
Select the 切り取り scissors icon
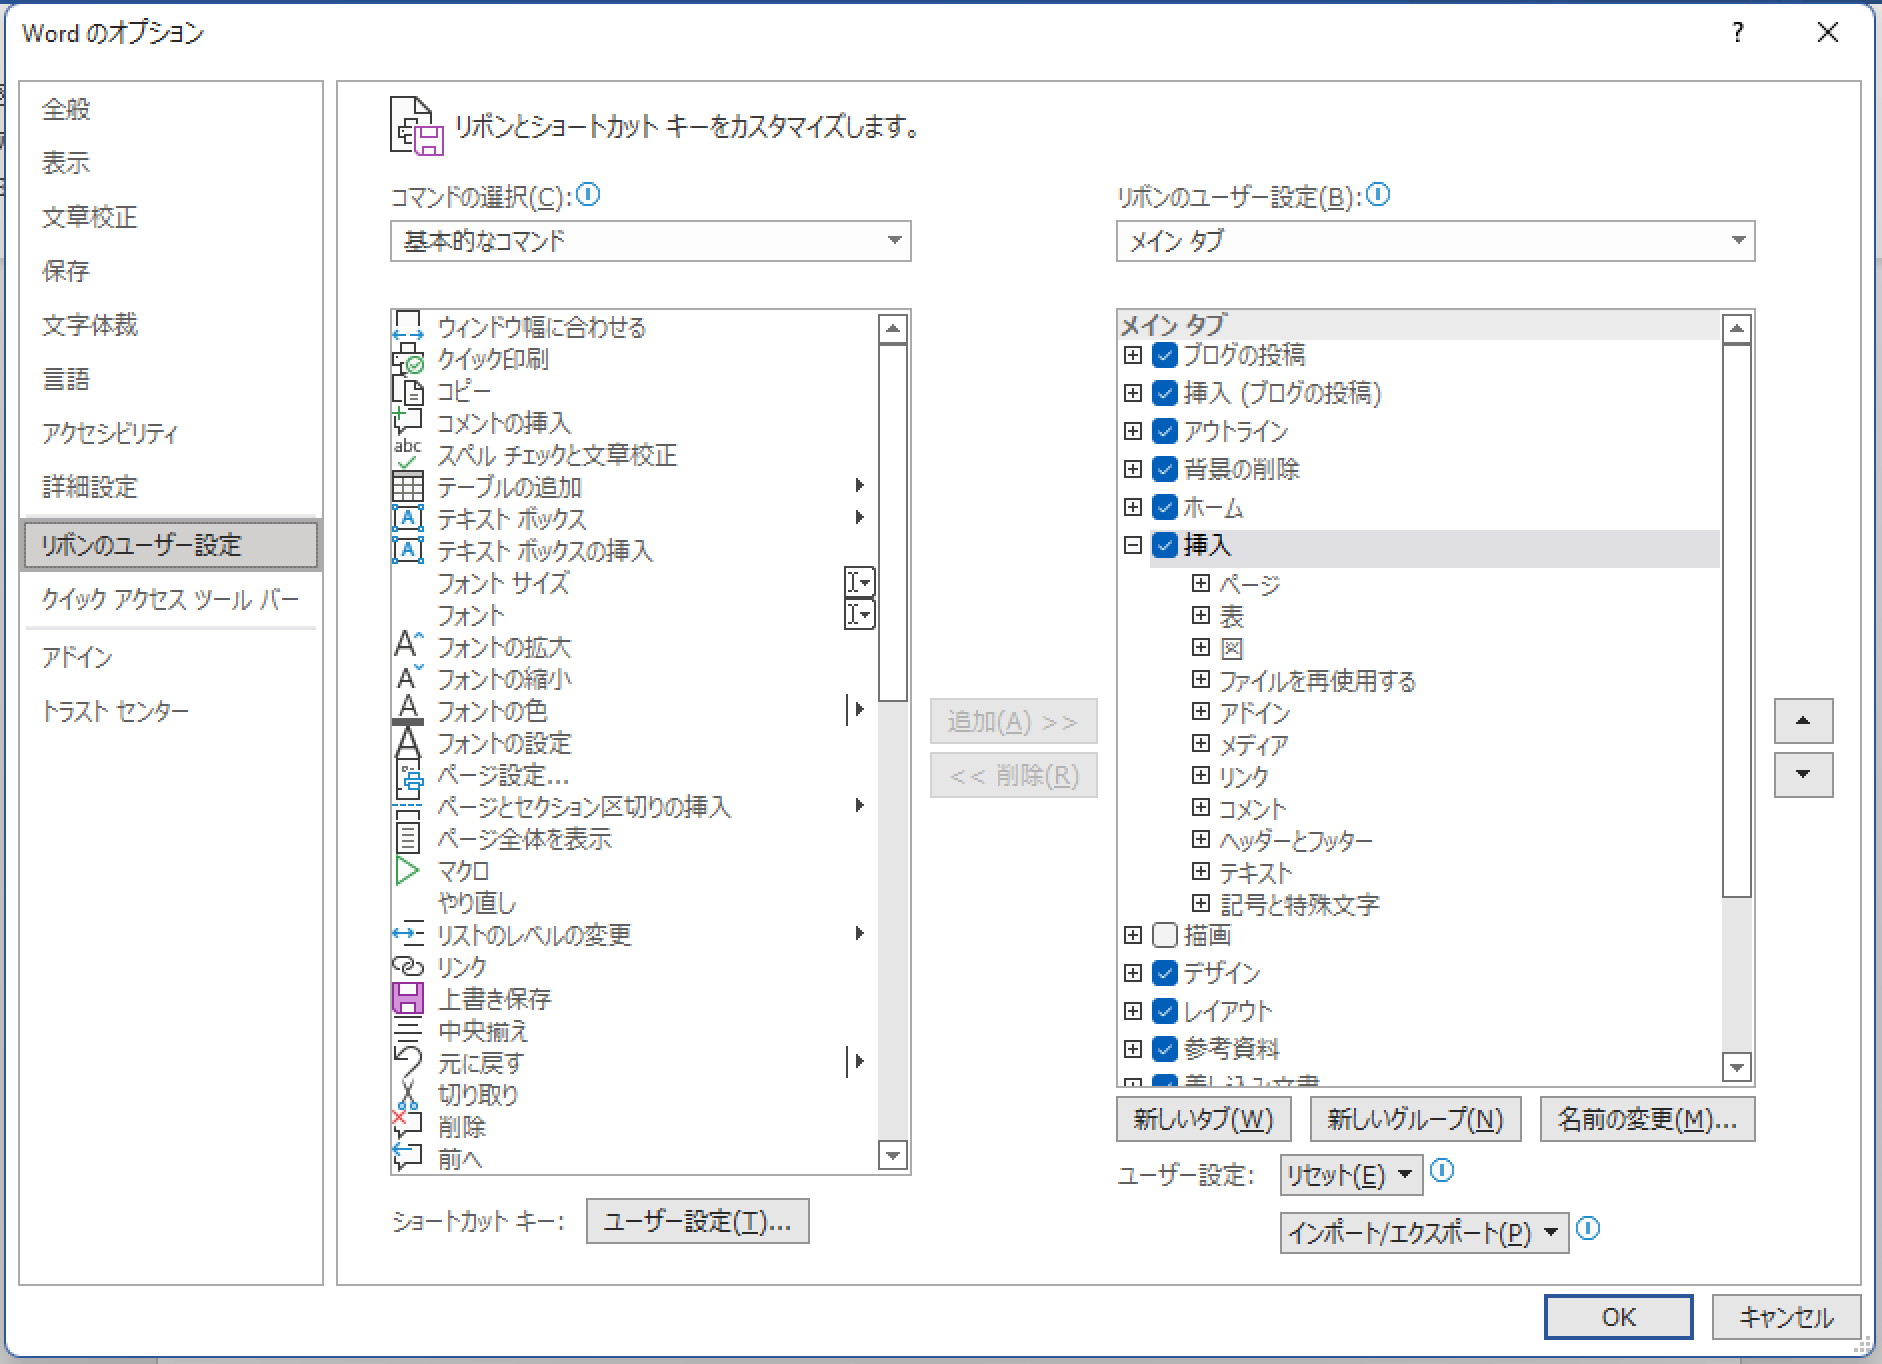click(407, 1095)
